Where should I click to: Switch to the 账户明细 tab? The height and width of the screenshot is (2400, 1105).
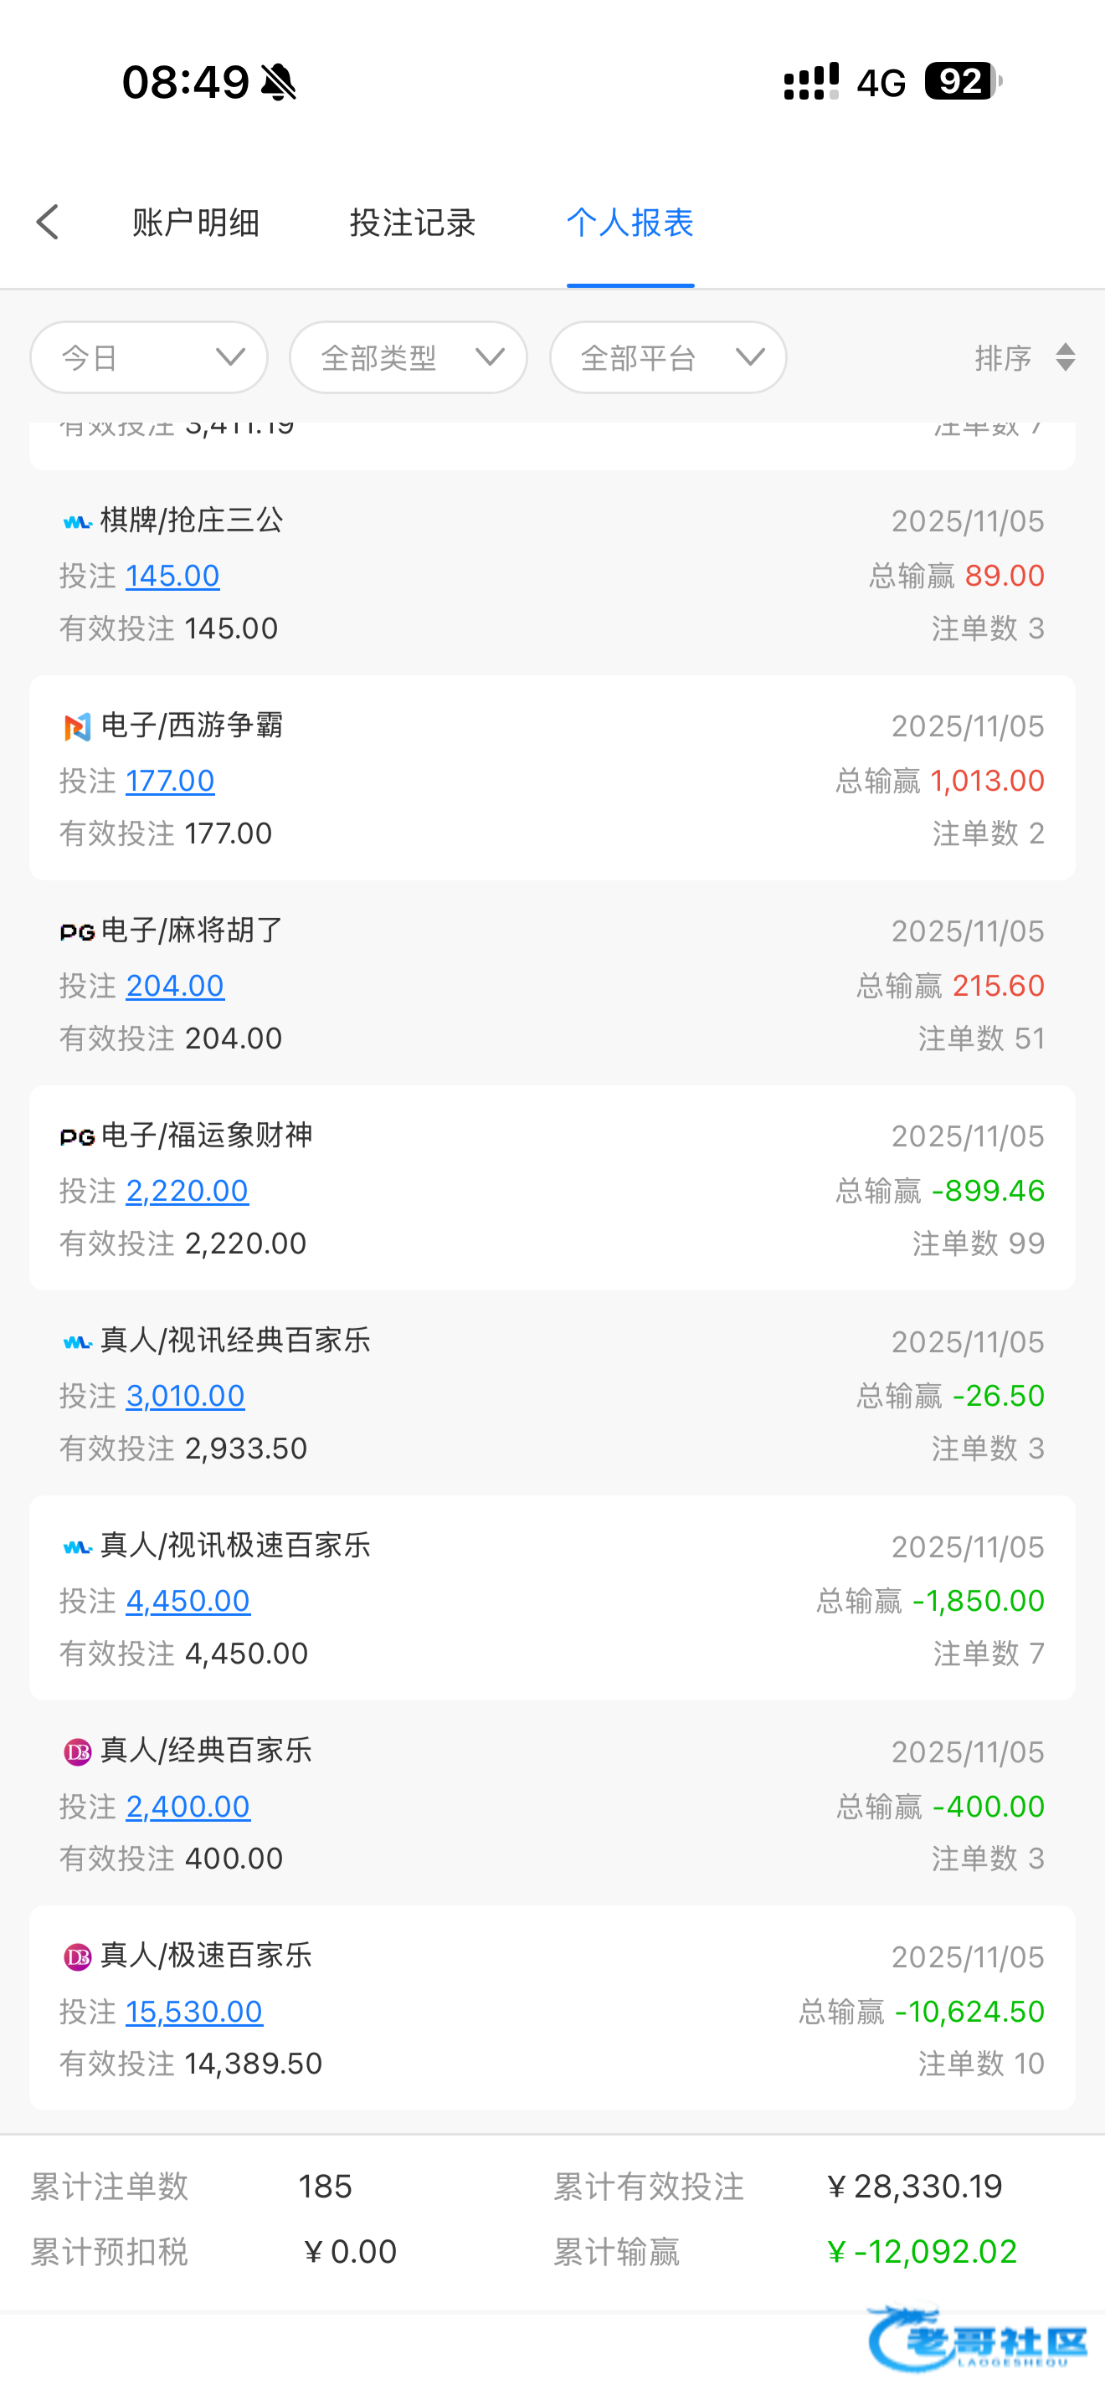196,222
